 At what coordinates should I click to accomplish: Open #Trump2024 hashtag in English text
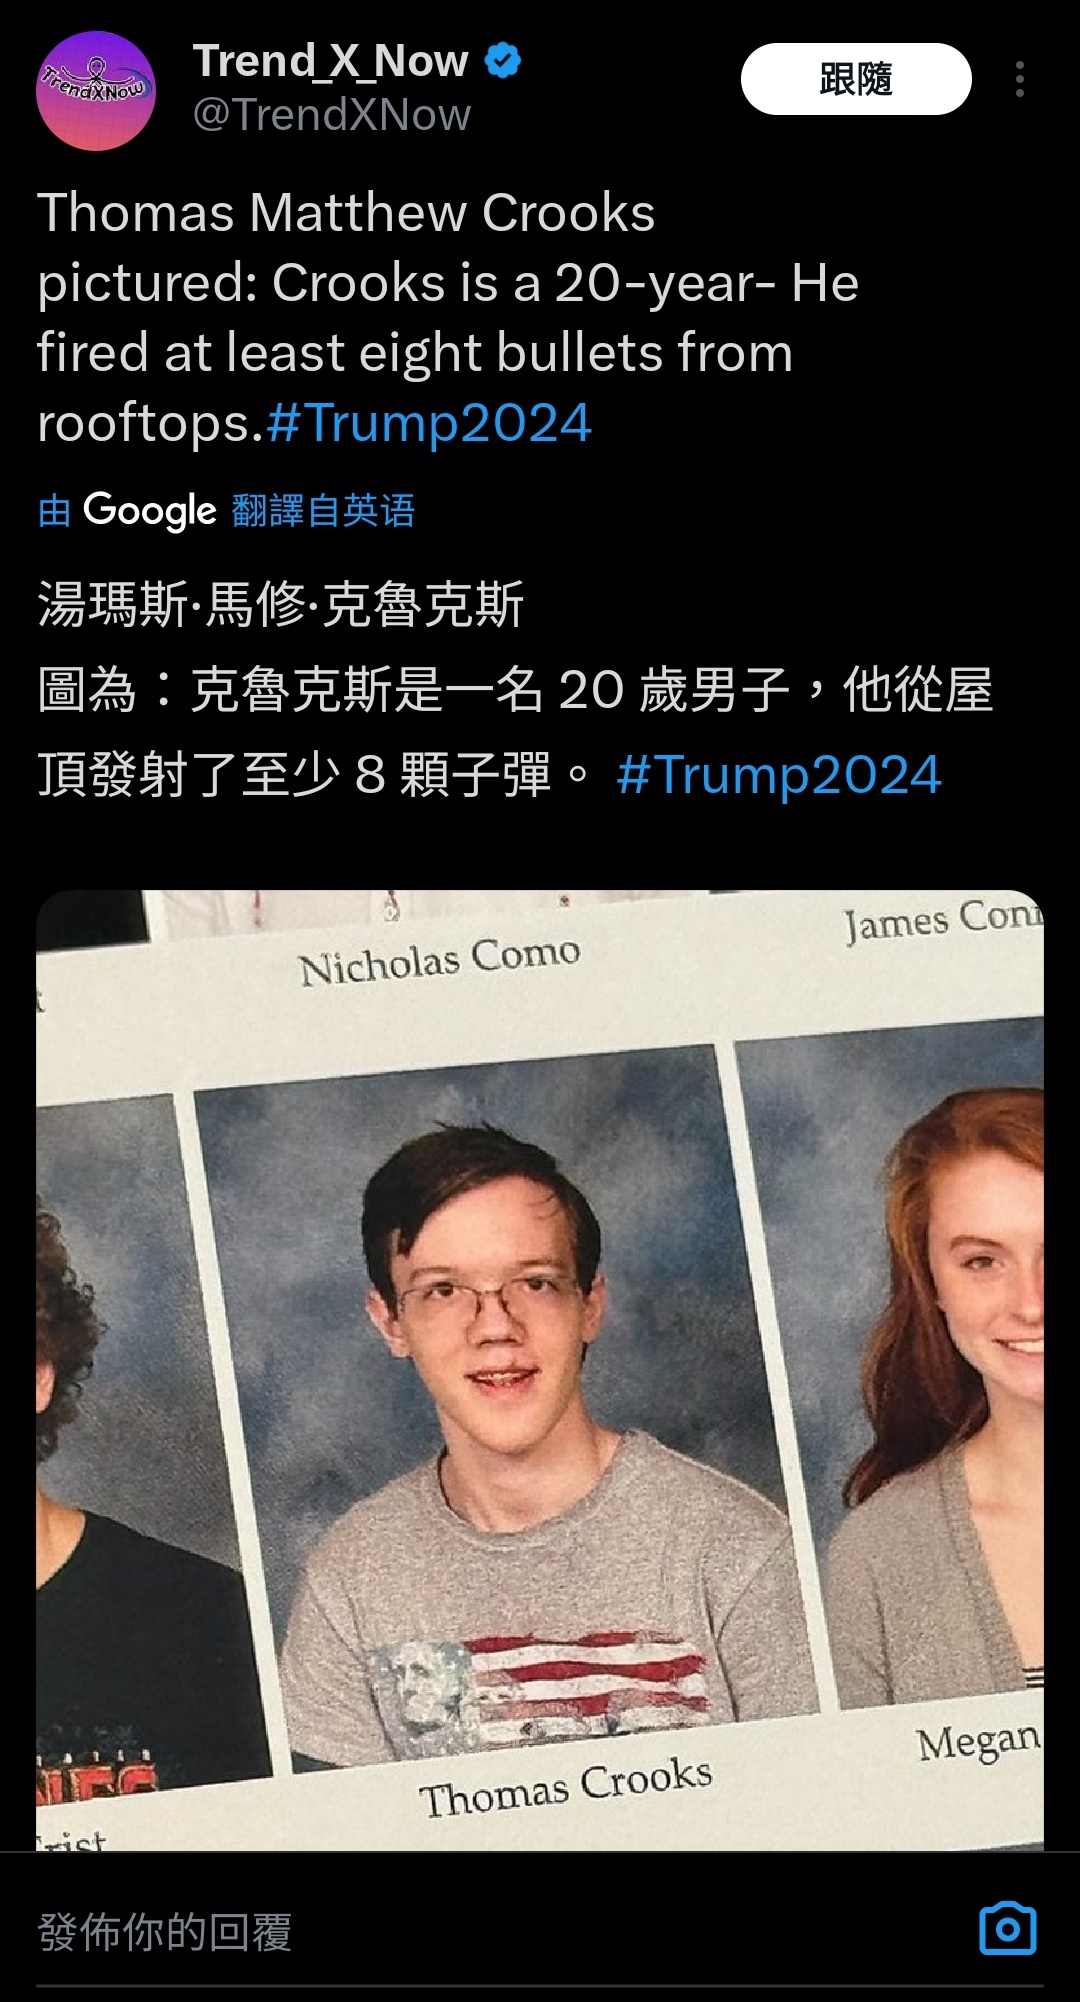[x=430, y=422]
